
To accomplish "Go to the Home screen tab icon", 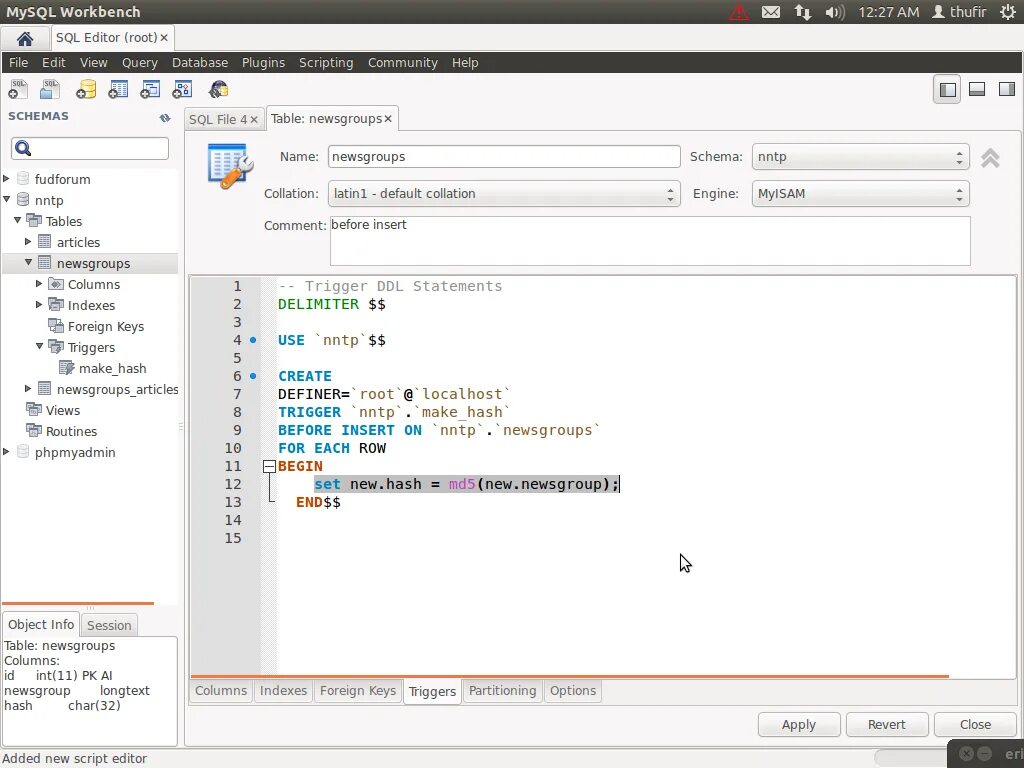I will 25,39.
